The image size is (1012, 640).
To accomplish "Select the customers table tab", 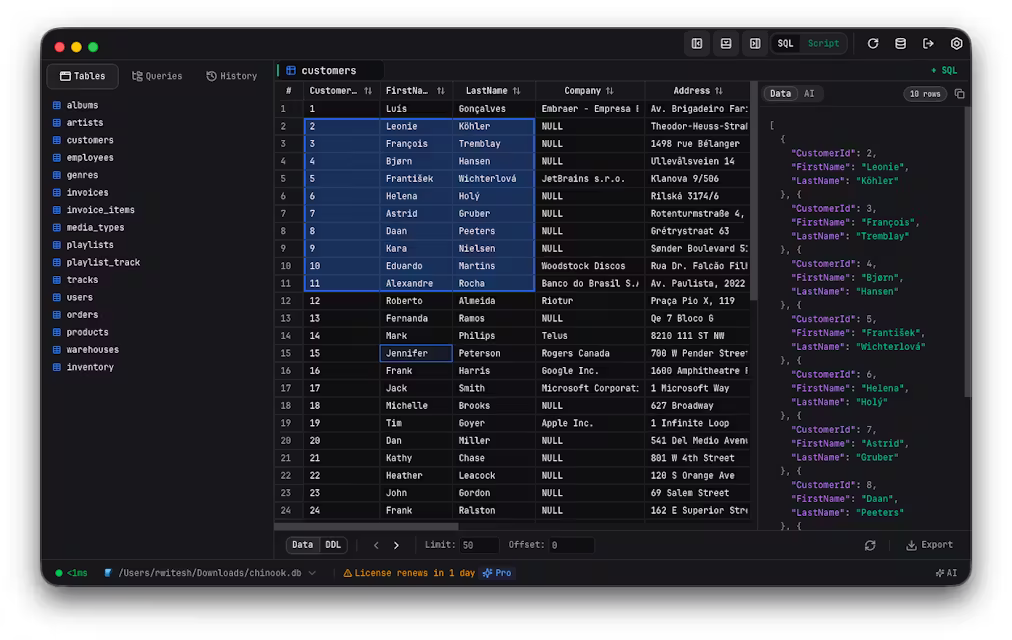I will click(x=329, y=70).
